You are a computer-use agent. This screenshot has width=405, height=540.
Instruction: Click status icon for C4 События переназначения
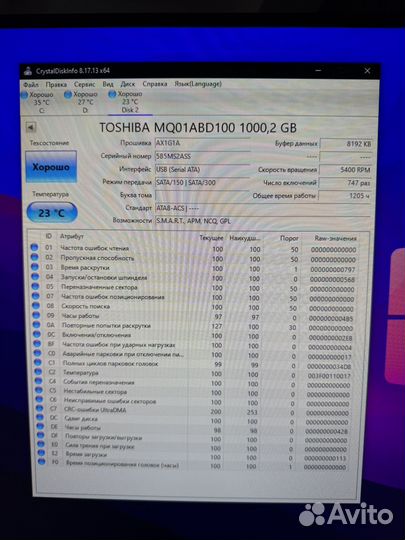39,381
